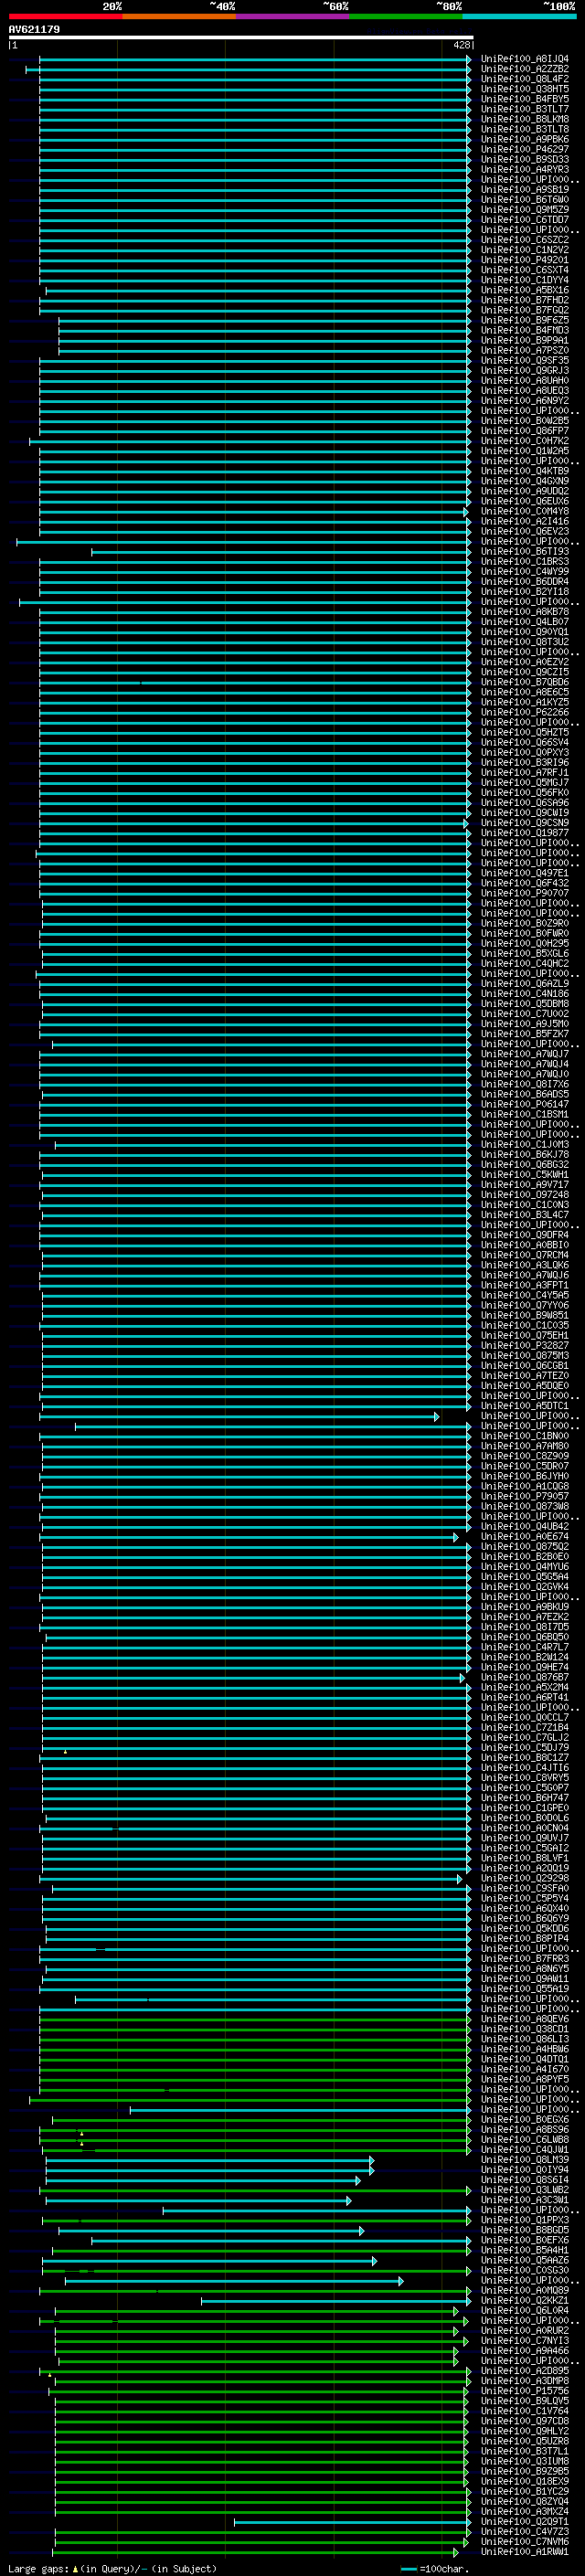Image resolution: width=585 pixels, height=2576 pixels.
Task: Select the UniRef100_A4RYR3 label
Action: point(525,169)
